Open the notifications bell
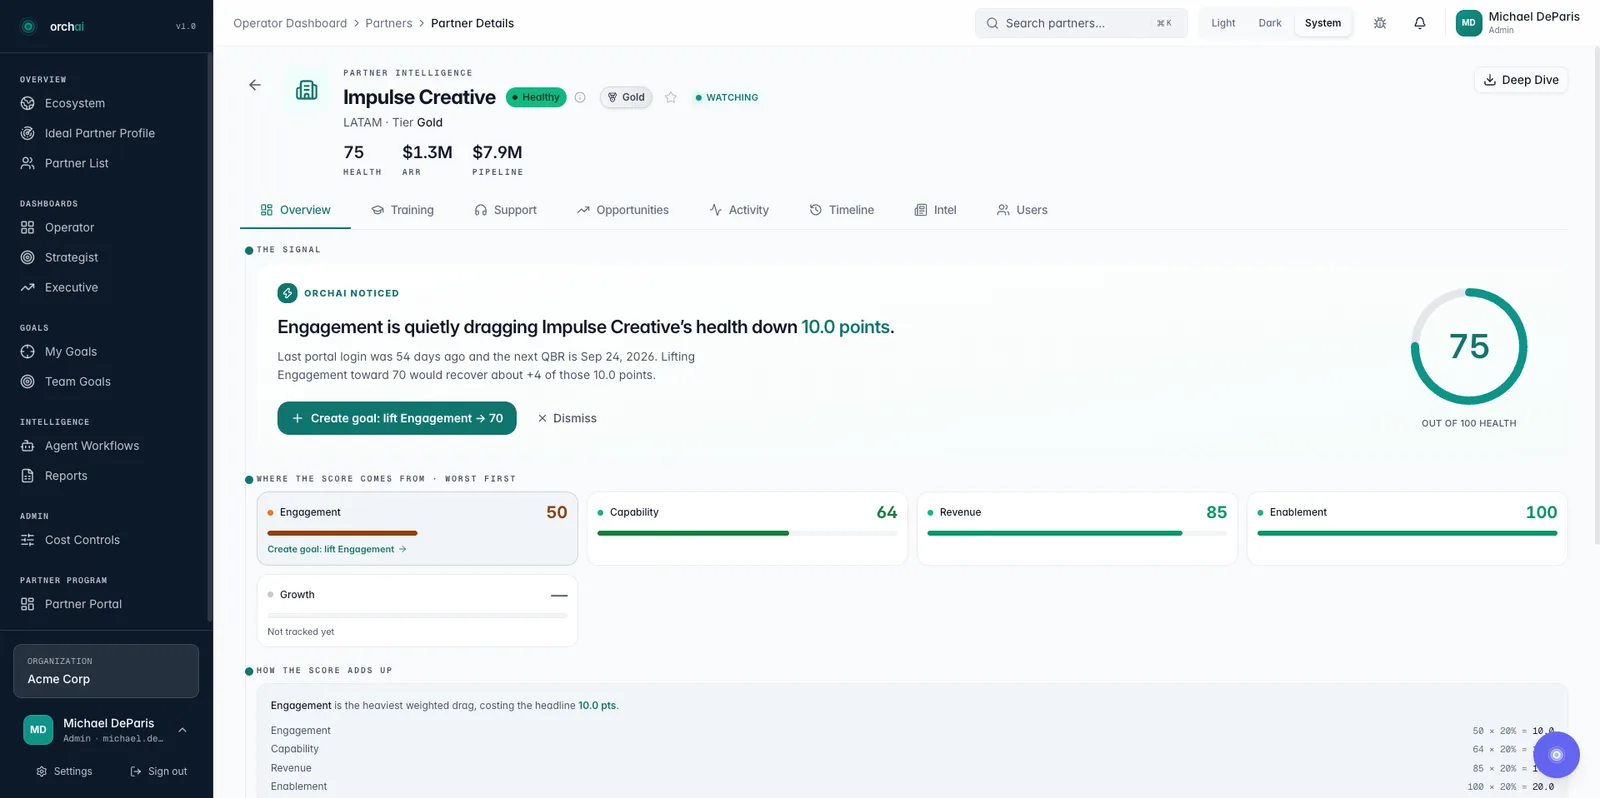 [1420, 23]
